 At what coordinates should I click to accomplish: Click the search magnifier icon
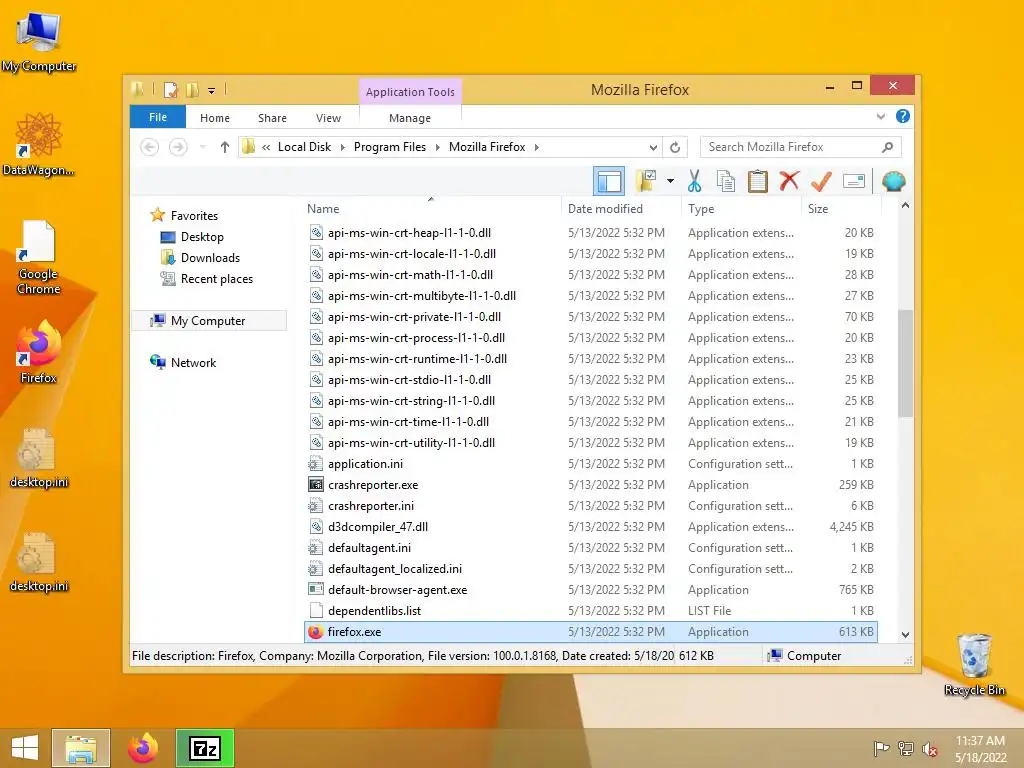(x=888, y=147)
